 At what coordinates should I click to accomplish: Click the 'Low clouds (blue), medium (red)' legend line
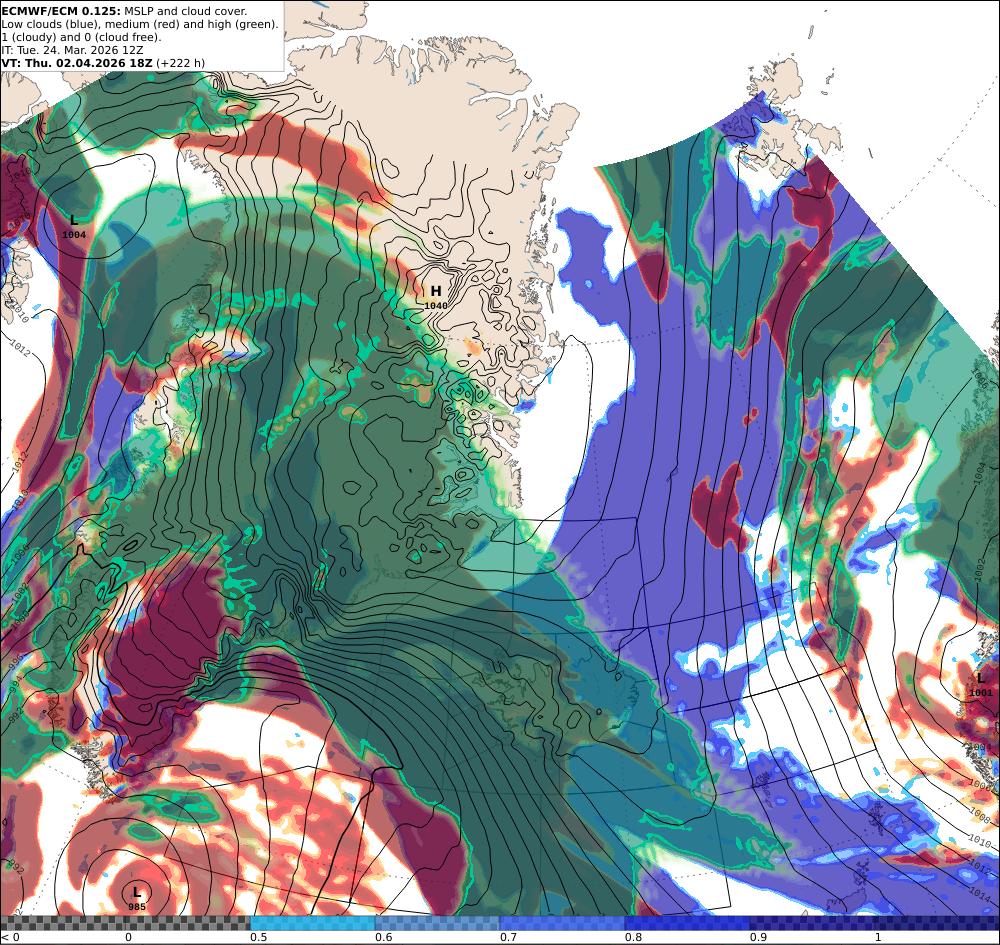coord(140,24)
